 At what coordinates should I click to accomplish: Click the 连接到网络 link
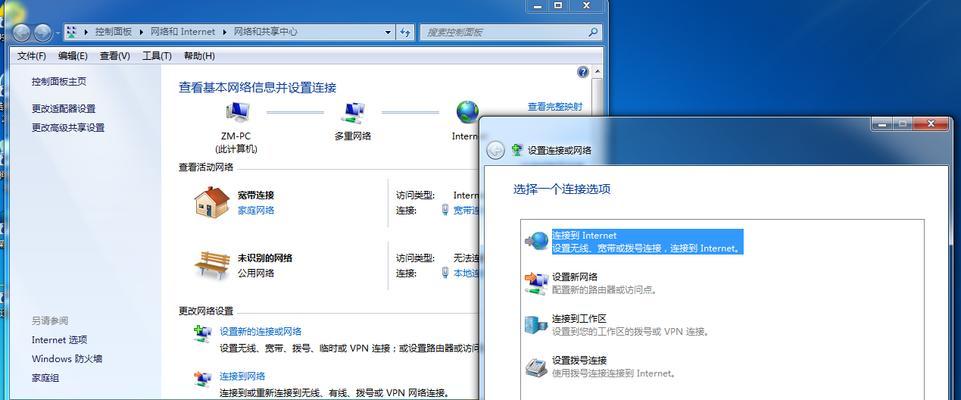(242, 376)
